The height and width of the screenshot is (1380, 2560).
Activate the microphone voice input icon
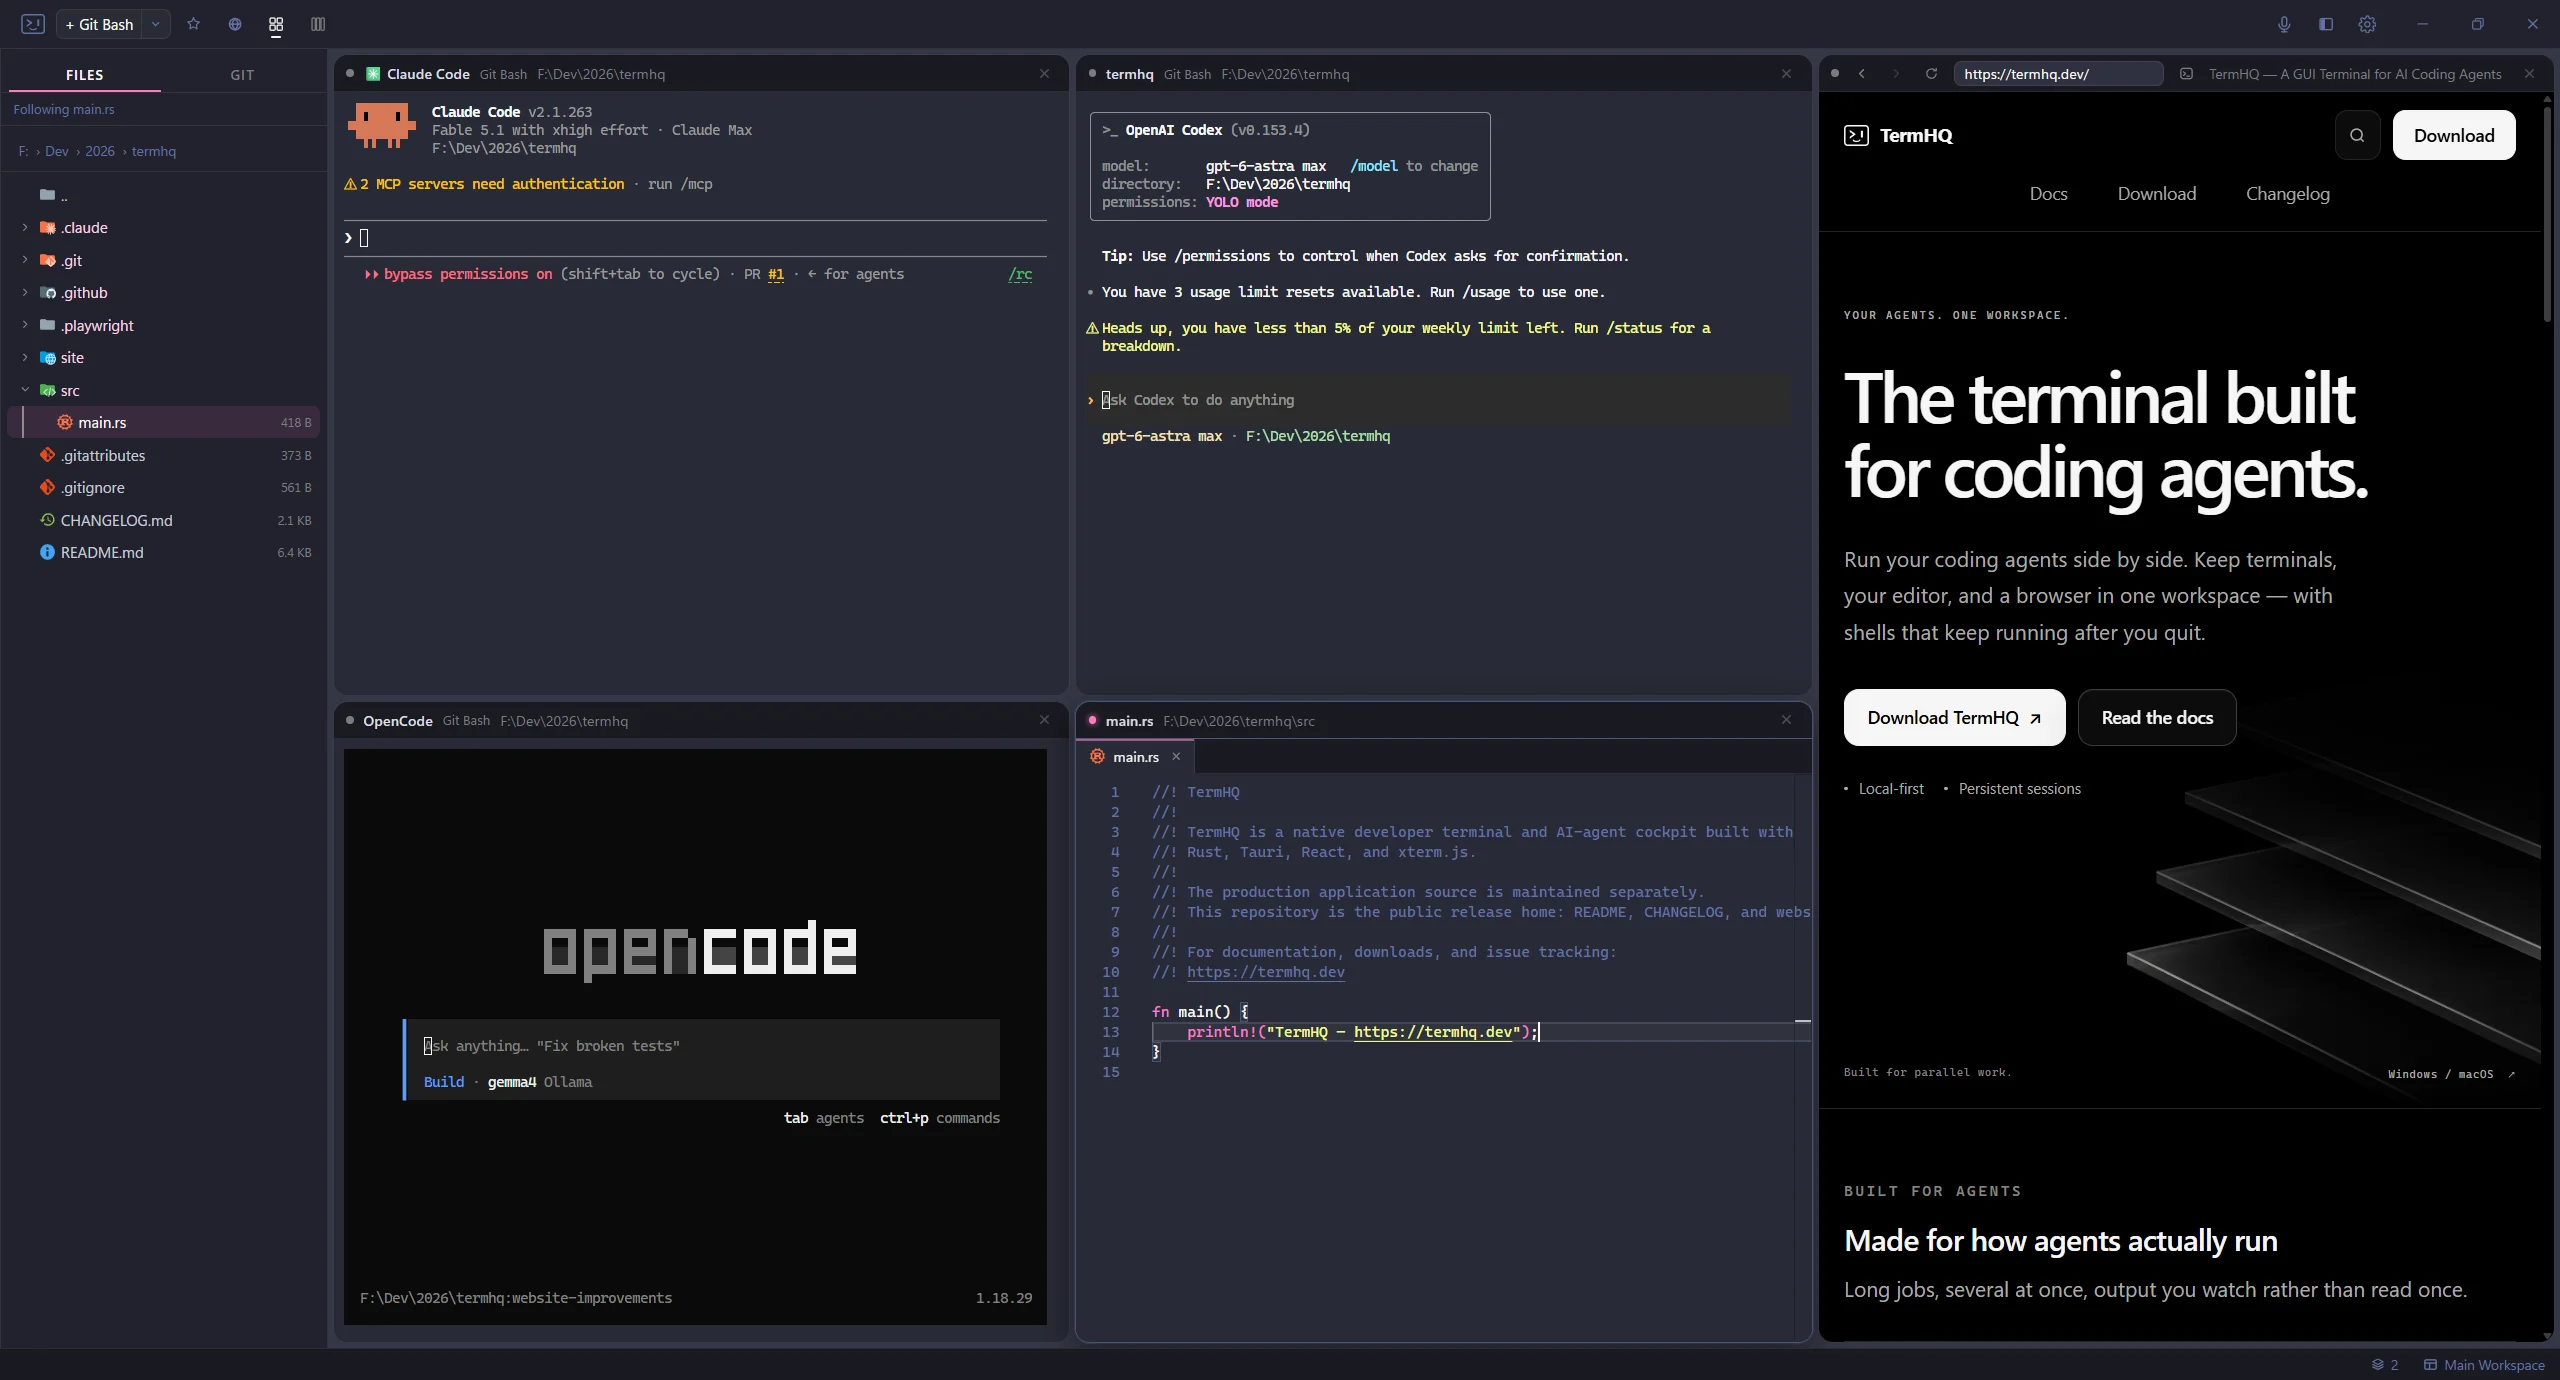[2284, 24]
